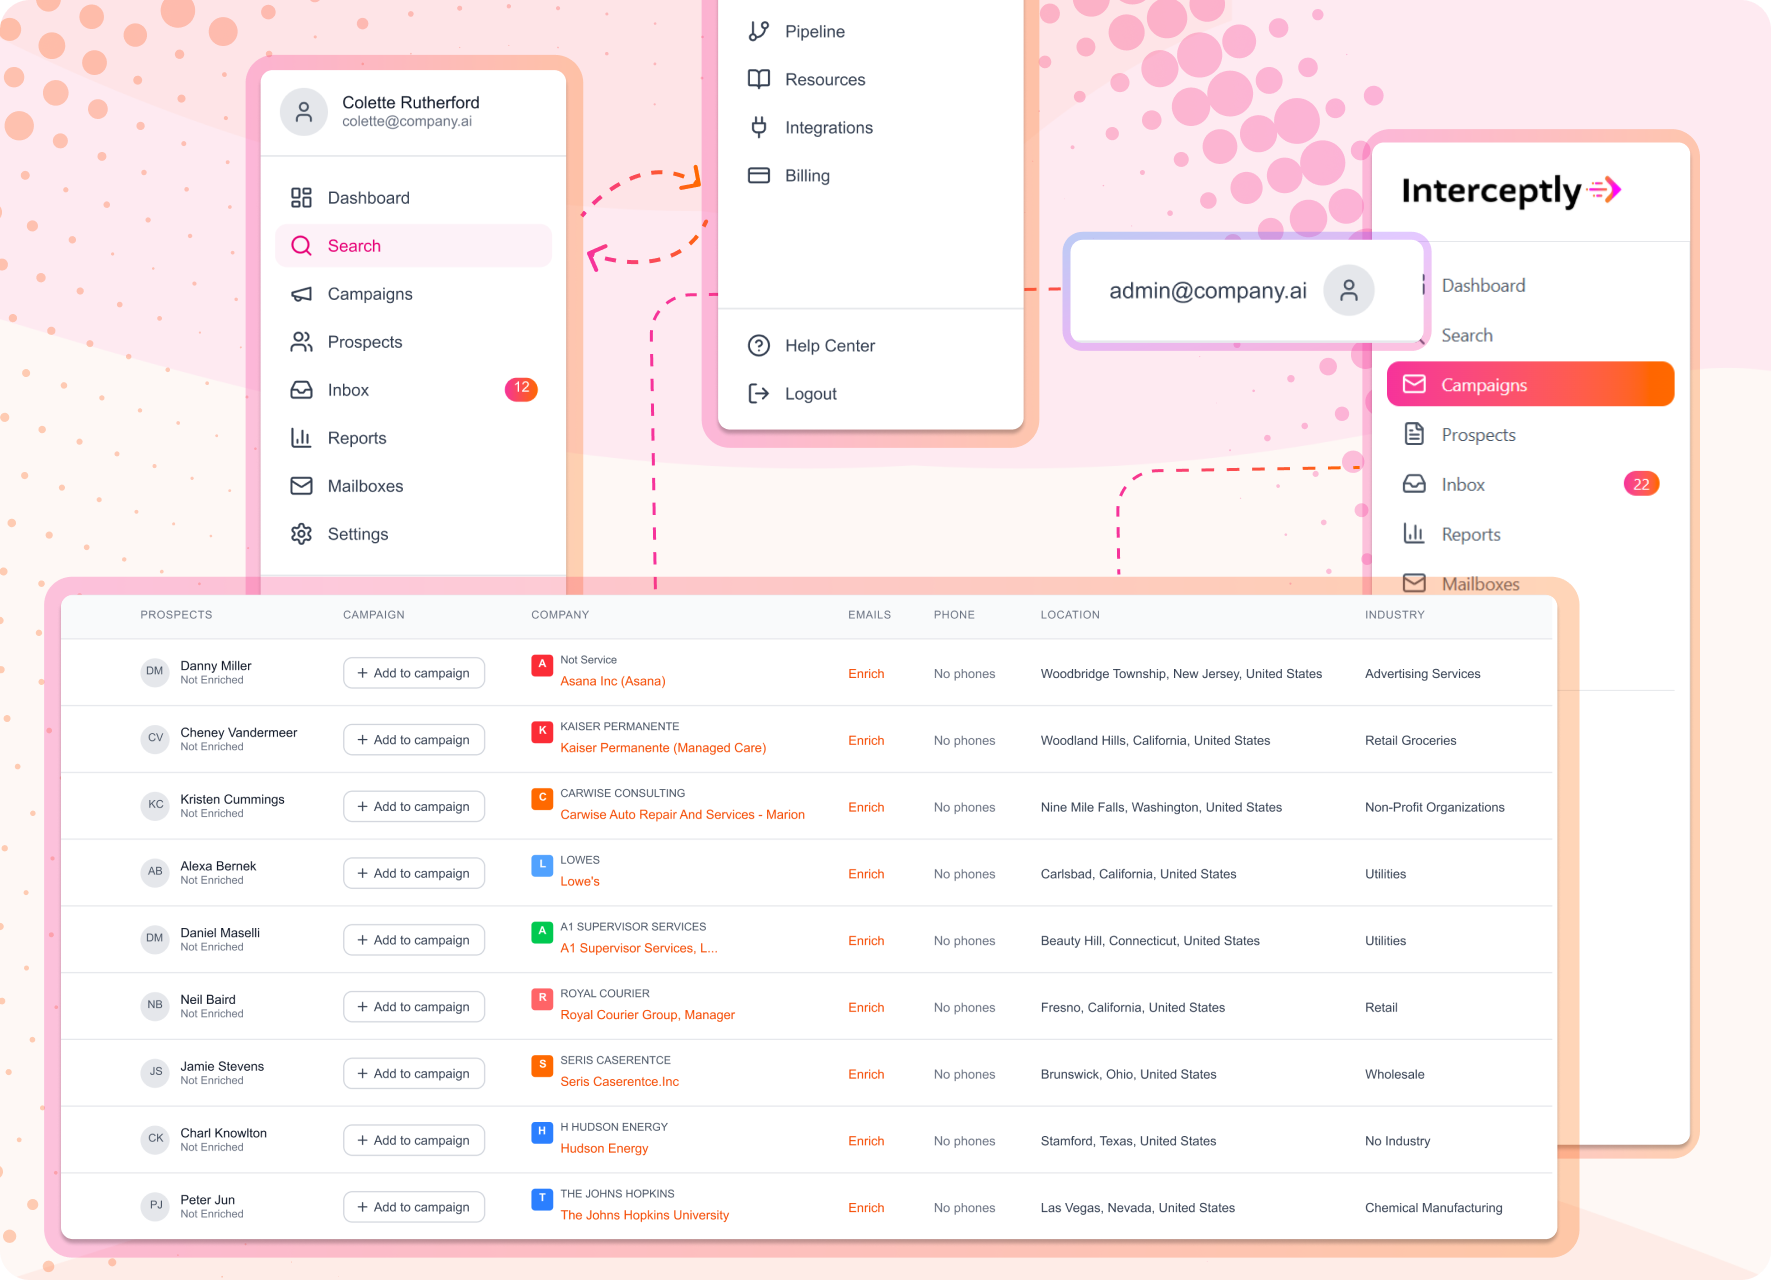
Task: Click the Lowe's company link
Action: click(580, 881)
